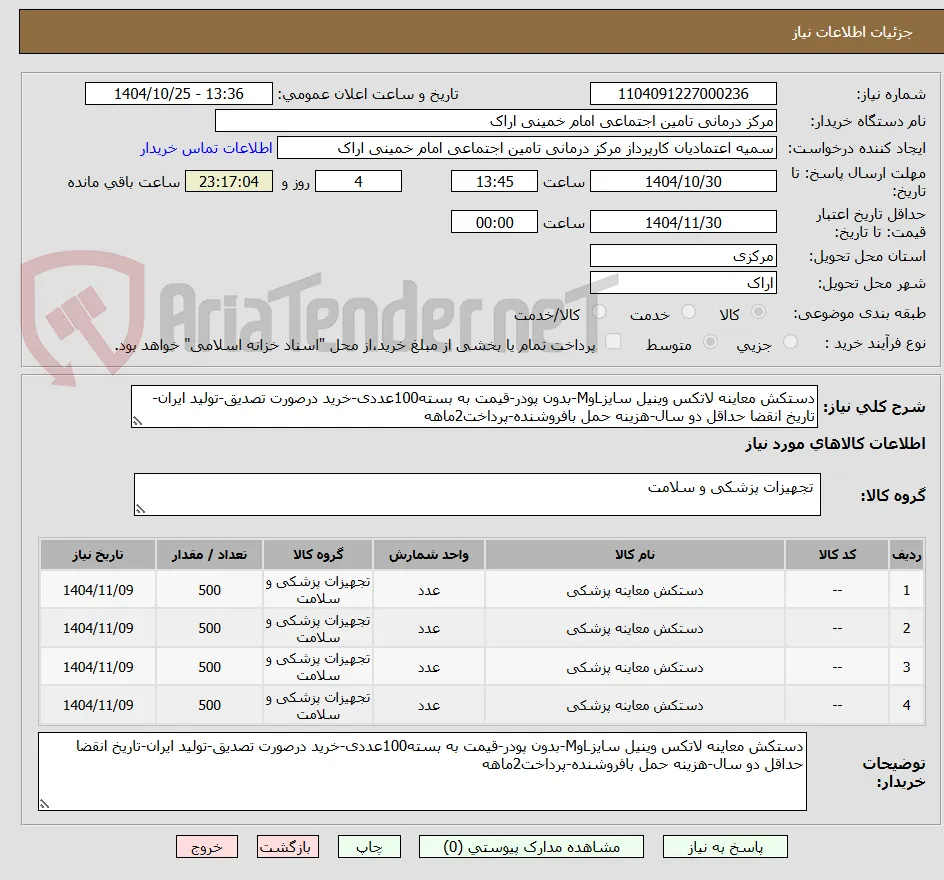The width and height of the screenshot is (944, 880).
Task: Click the استان محل تحویل field مرکزی
Action: [x=683, y=256]
